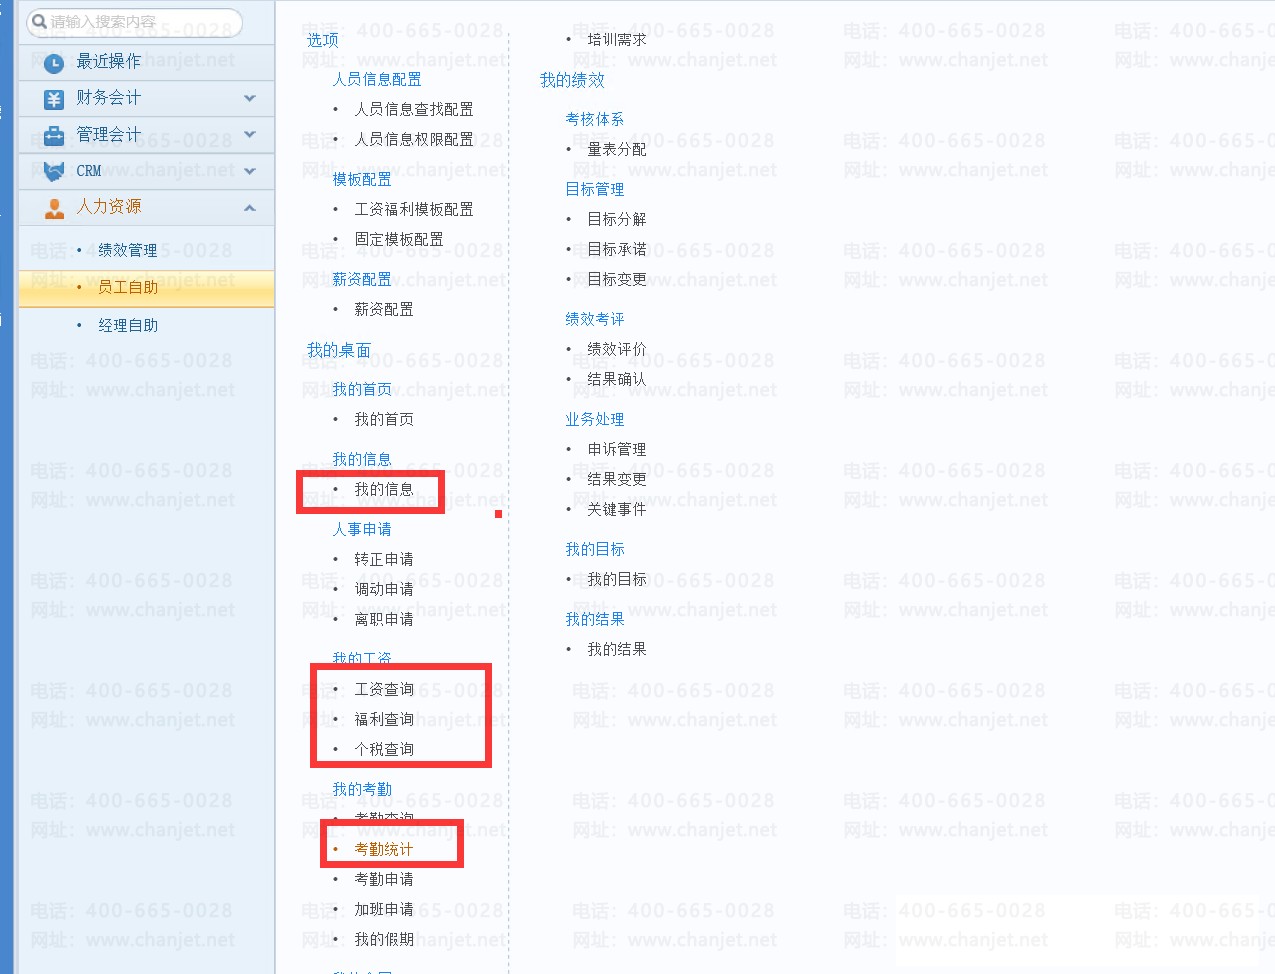Open 经理自助 in the sidebar

[127, 325]
